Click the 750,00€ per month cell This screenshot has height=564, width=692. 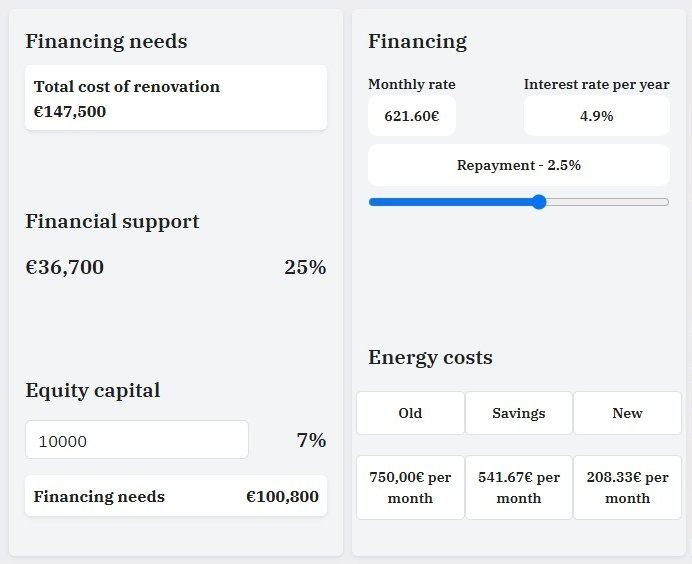pos(410,488)
